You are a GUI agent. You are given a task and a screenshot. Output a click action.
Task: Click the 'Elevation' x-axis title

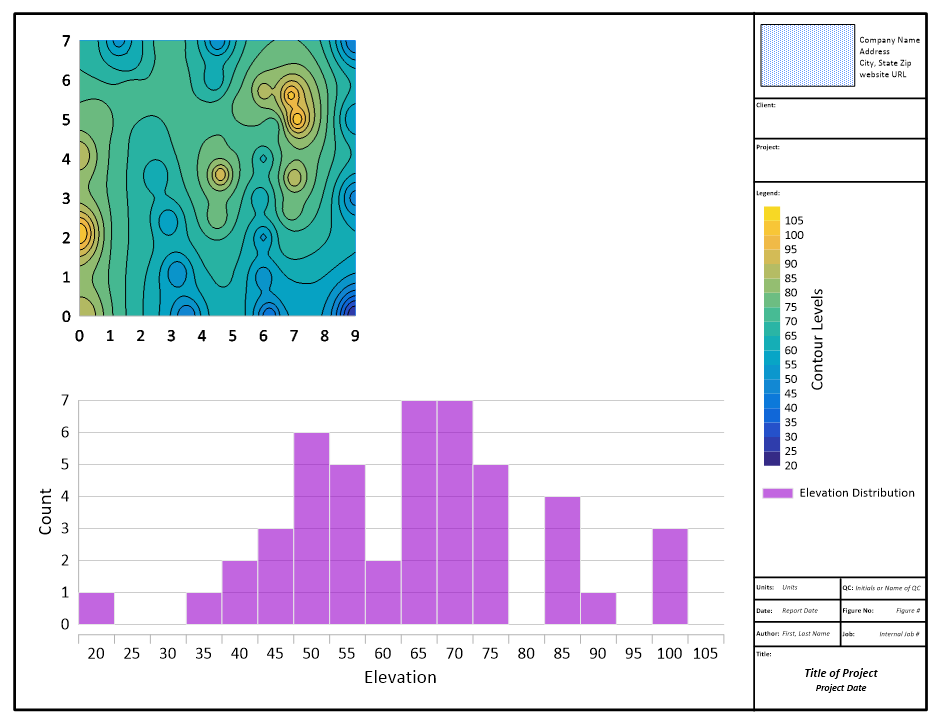point(400,677)
